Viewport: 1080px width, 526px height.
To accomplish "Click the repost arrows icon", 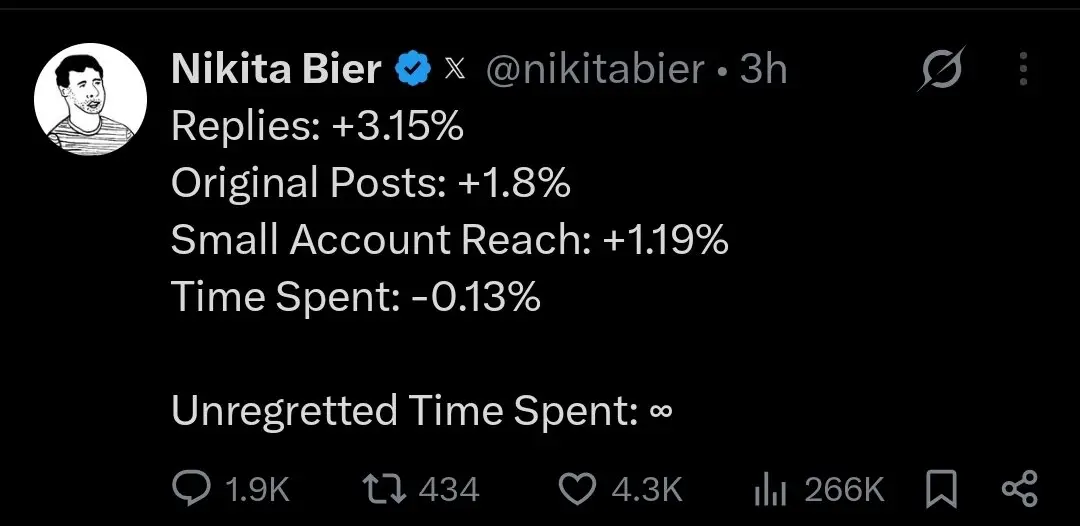I will point(385,490).
